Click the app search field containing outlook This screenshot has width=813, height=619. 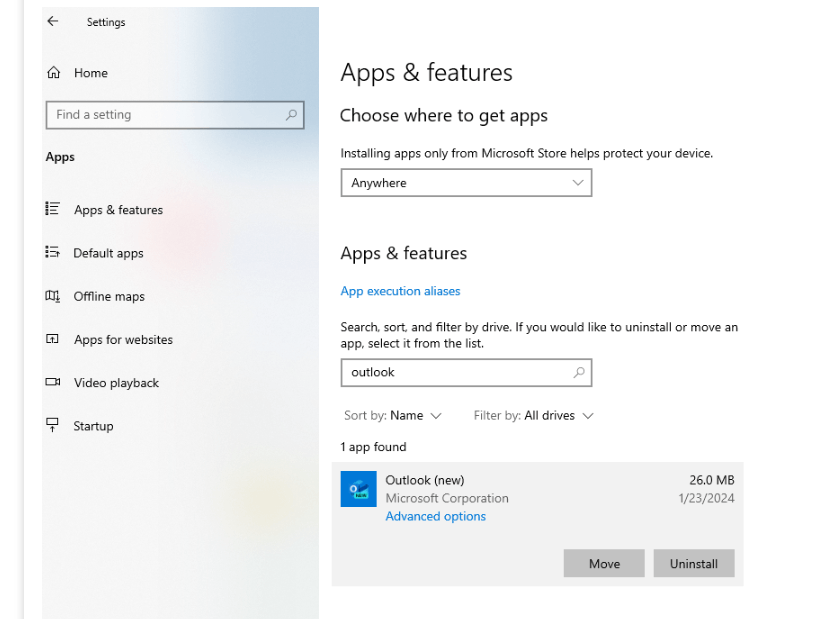click(466, 372)
